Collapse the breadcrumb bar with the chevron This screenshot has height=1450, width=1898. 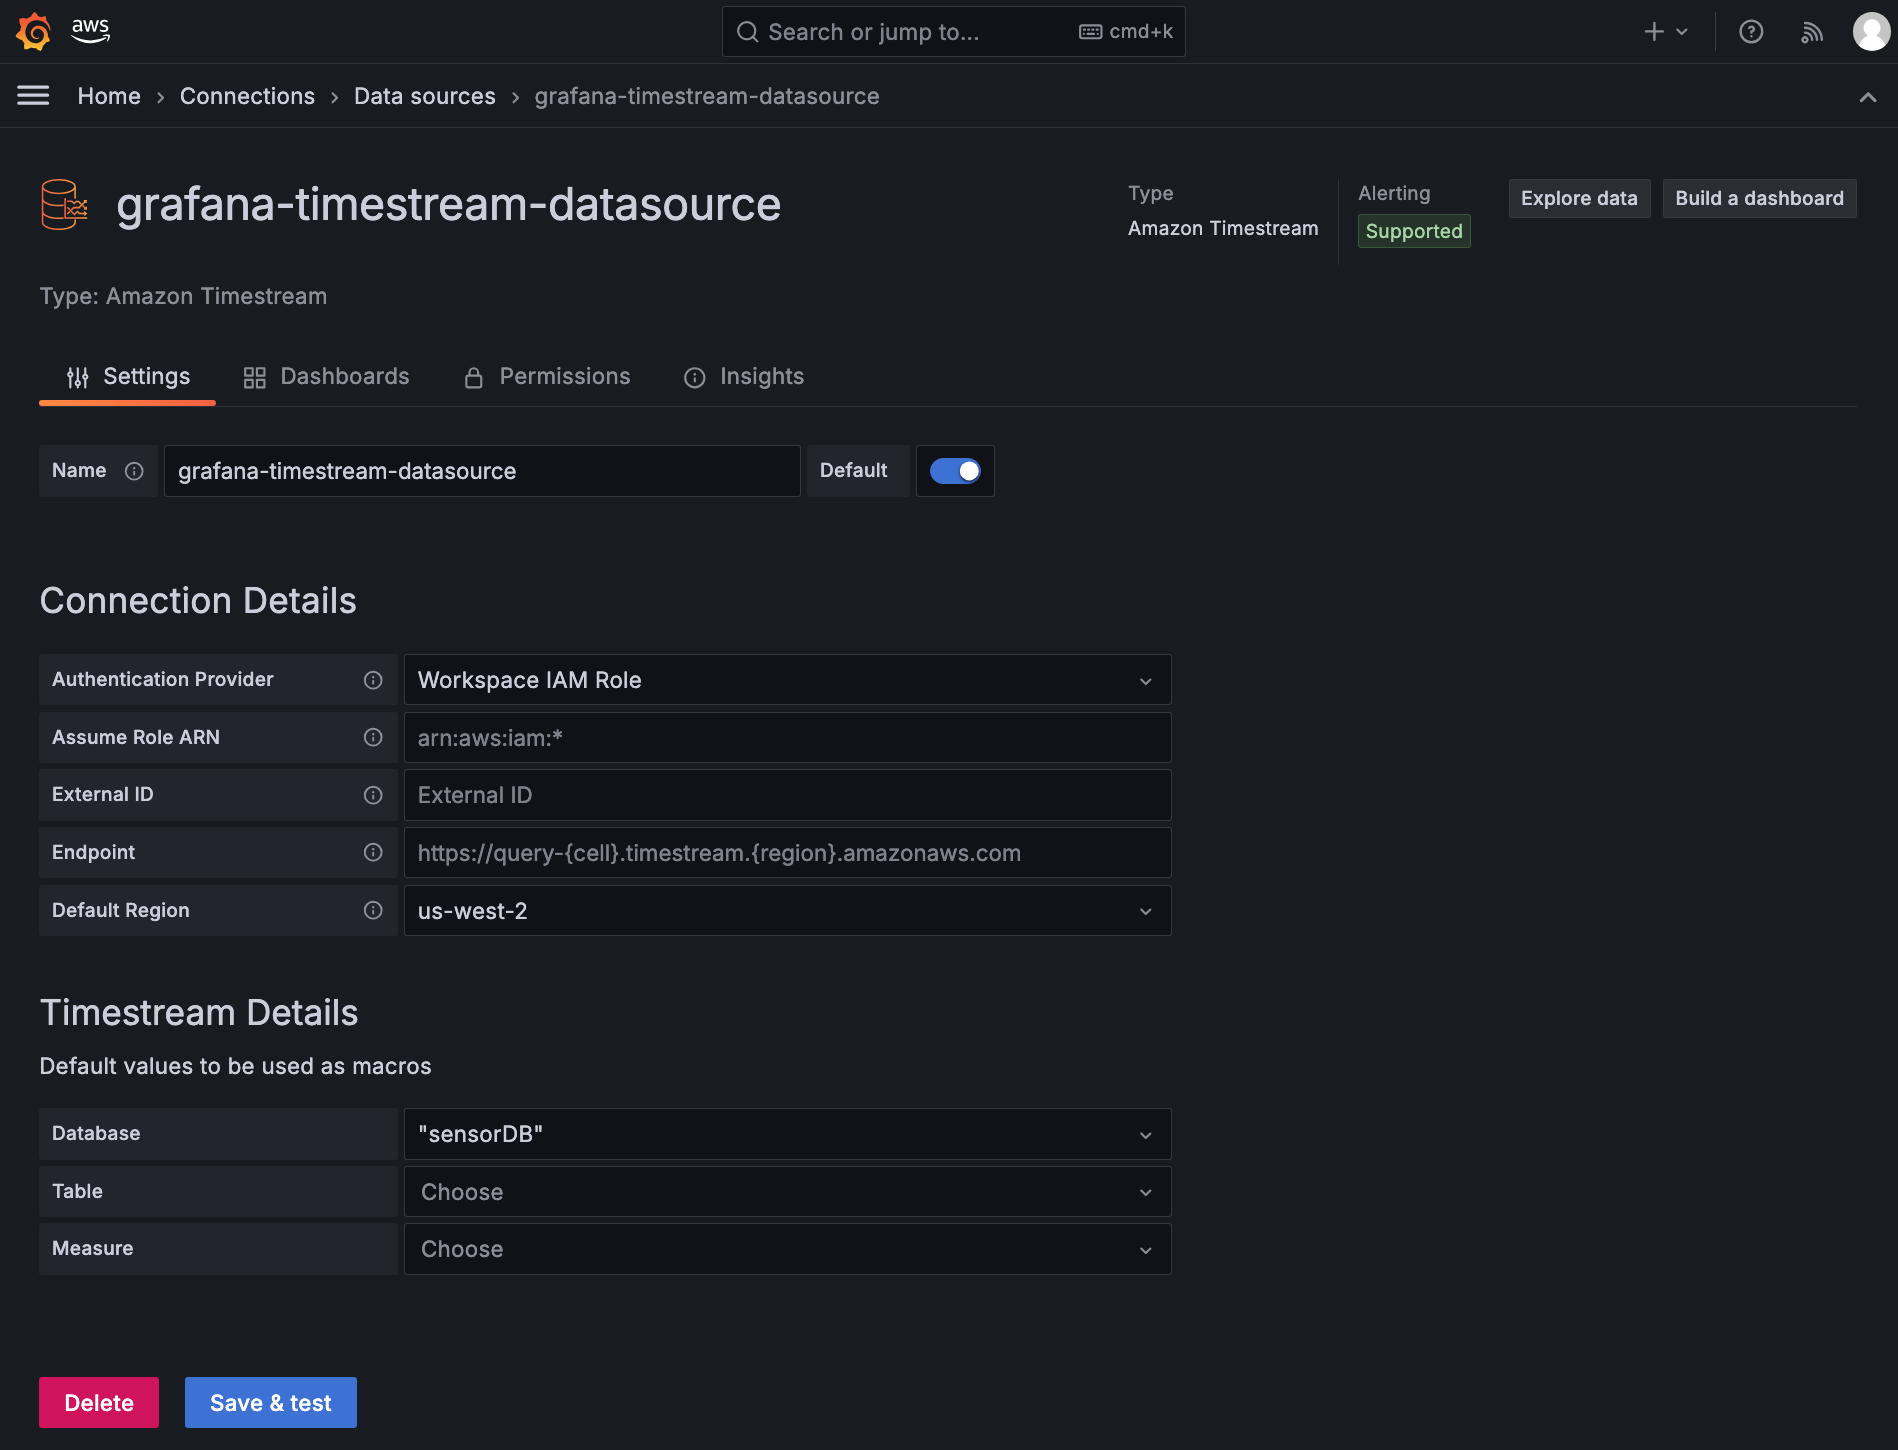[1867, 97]
